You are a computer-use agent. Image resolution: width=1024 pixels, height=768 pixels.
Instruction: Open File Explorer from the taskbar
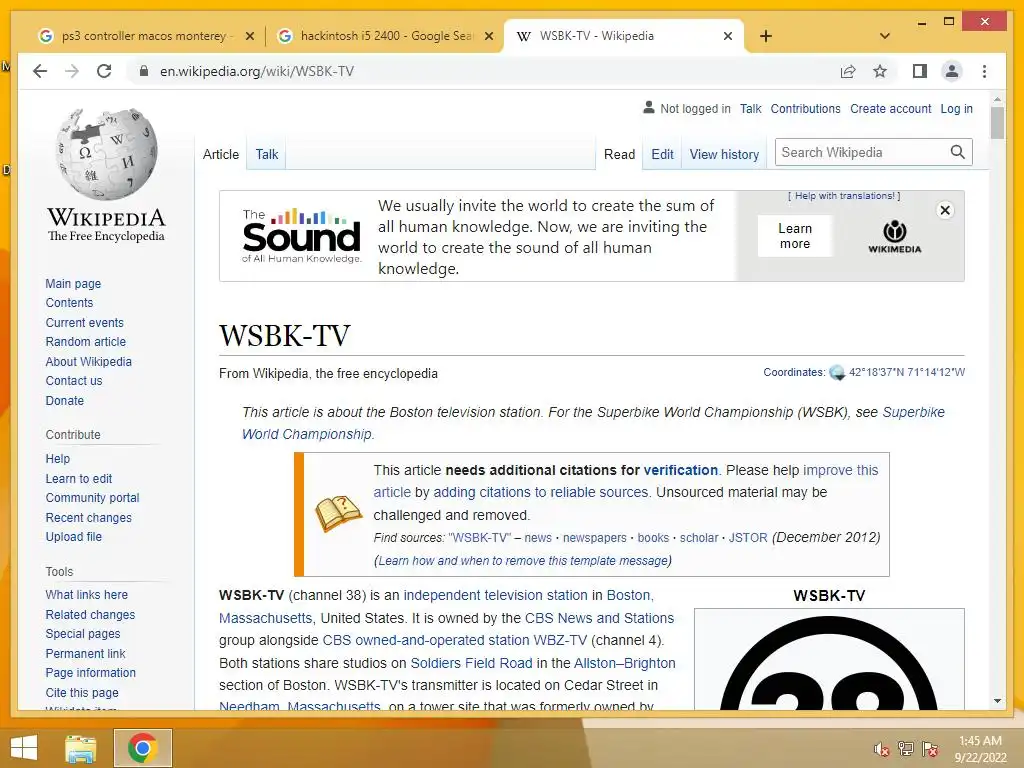(81, 748)
